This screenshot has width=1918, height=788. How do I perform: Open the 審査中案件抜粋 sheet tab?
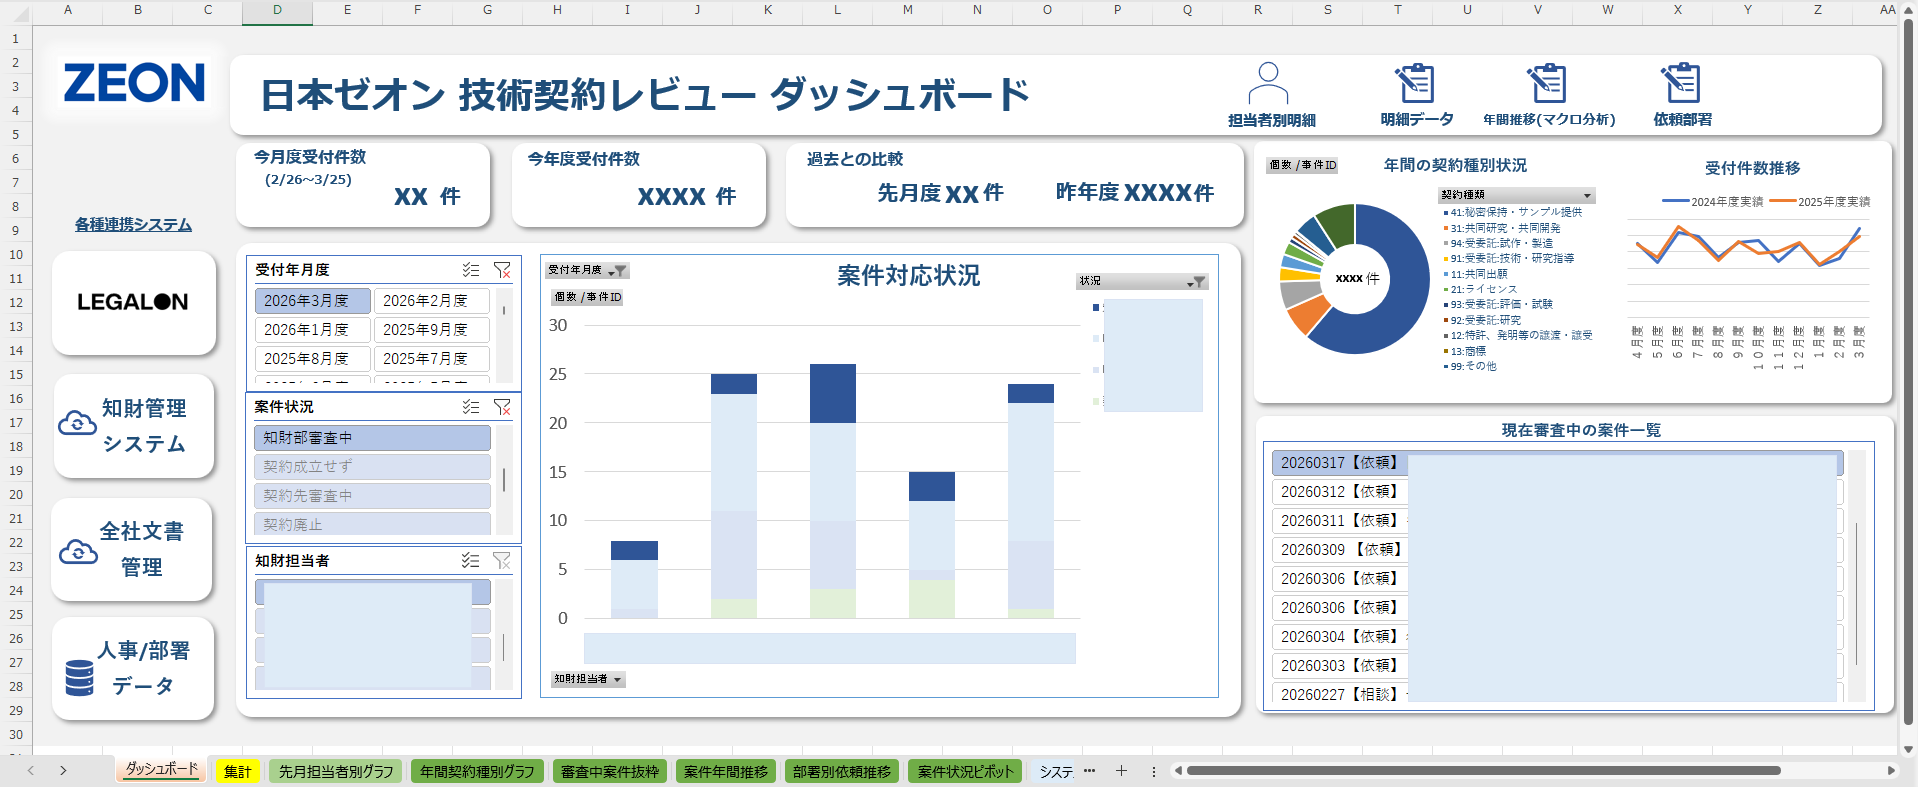[x=610, y=772]
